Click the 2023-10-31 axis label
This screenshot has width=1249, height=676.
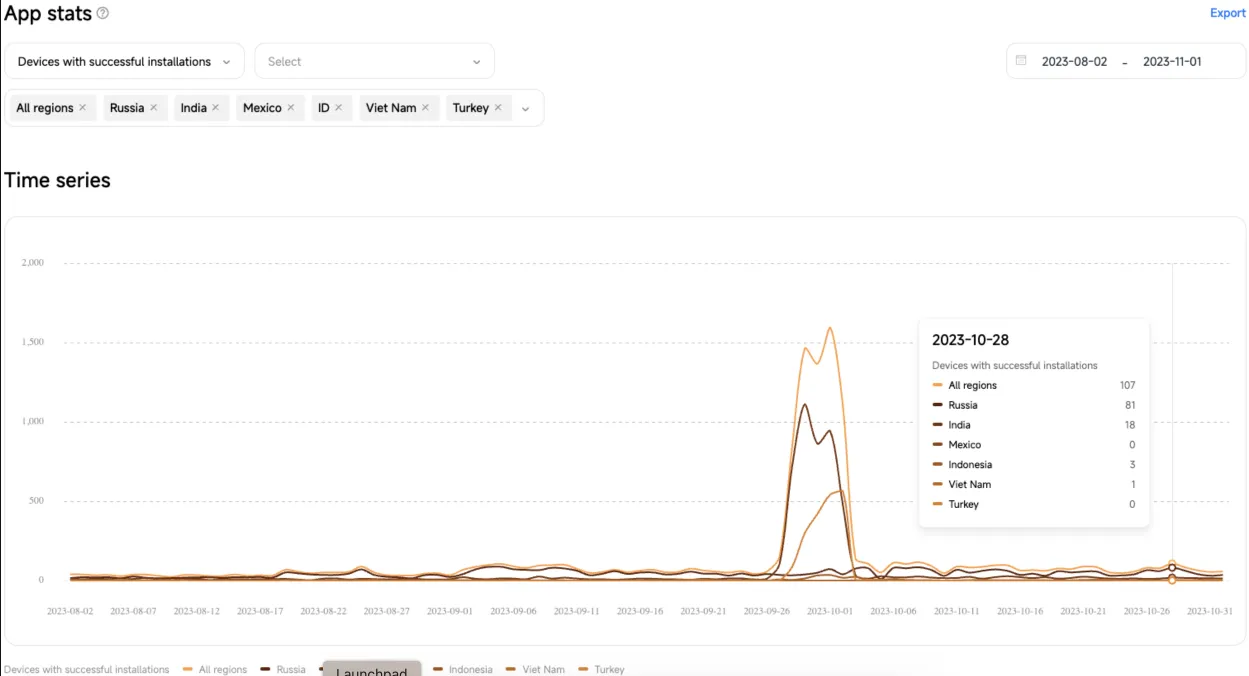pyautogui.click(x=1210, y=610)
